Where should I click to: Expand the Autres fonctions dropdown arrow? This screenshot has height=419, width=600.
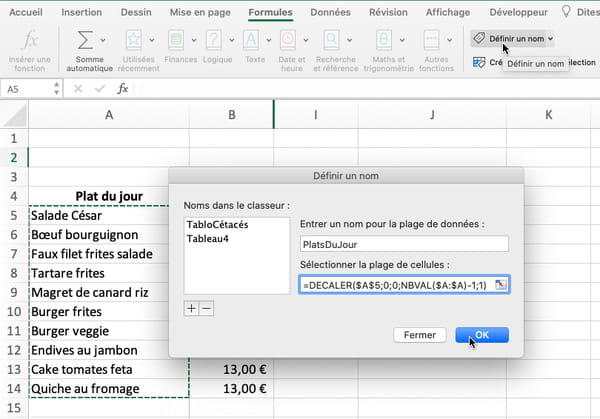[x=450, y=40]
